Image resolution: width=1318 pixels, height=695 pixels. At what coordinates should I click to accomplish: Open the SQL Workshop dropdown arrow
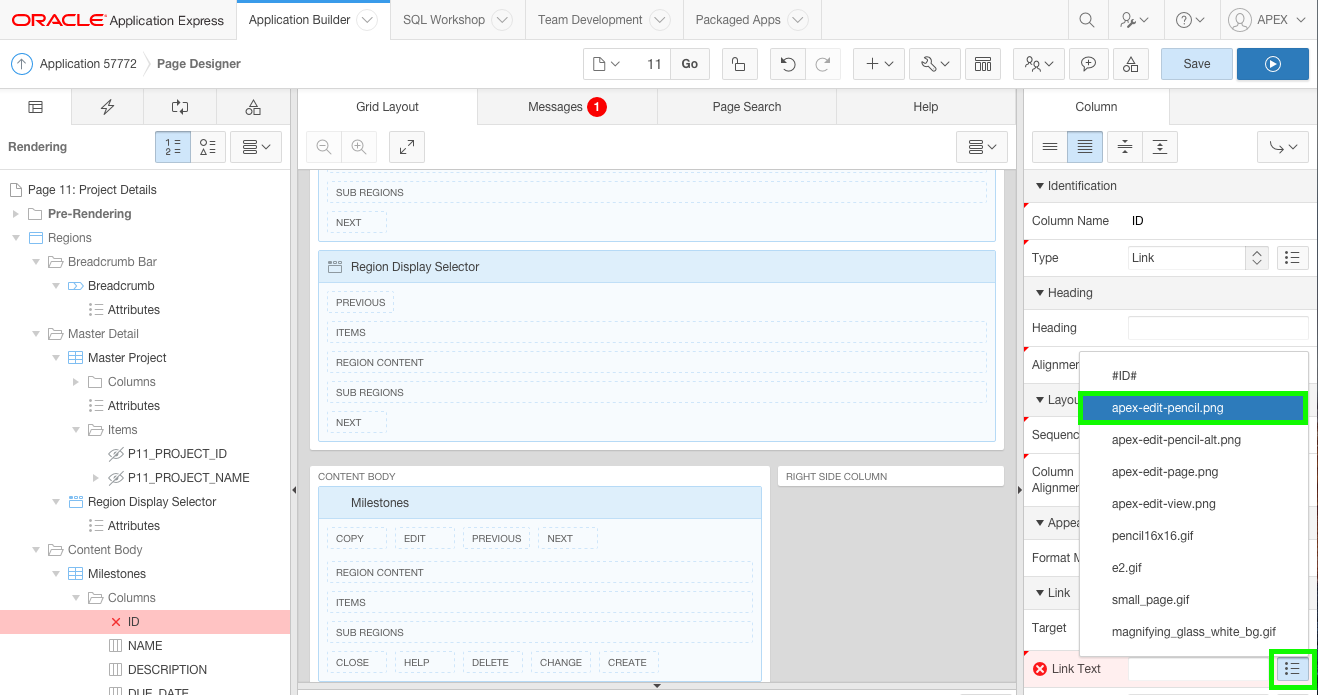pyautogui.click(x=502, y=19)
